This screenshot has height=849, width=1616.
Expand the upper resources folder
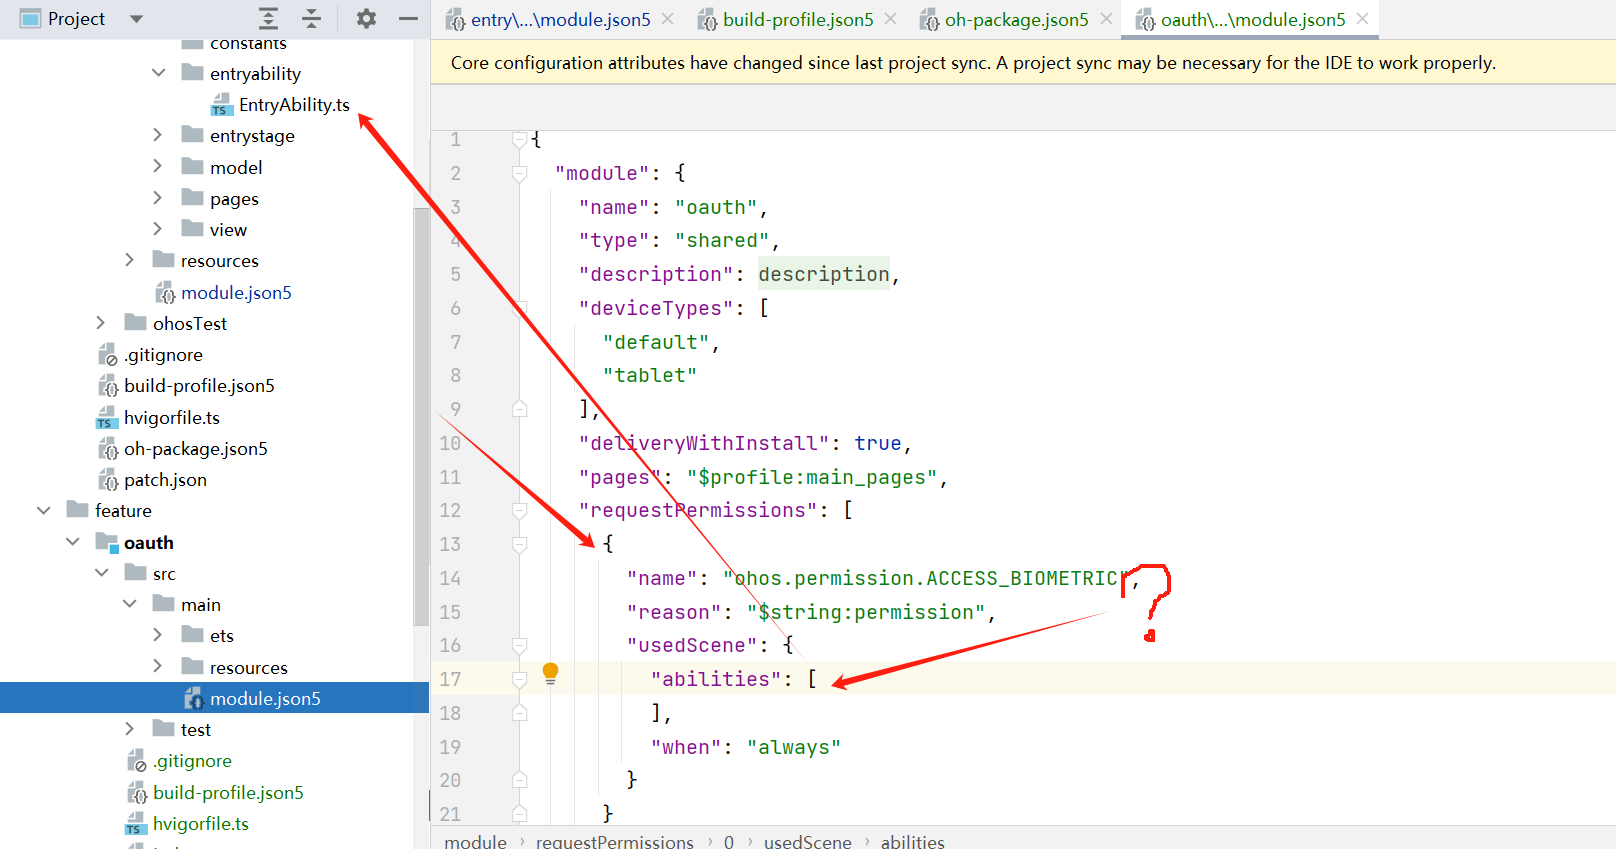(129, 260)
